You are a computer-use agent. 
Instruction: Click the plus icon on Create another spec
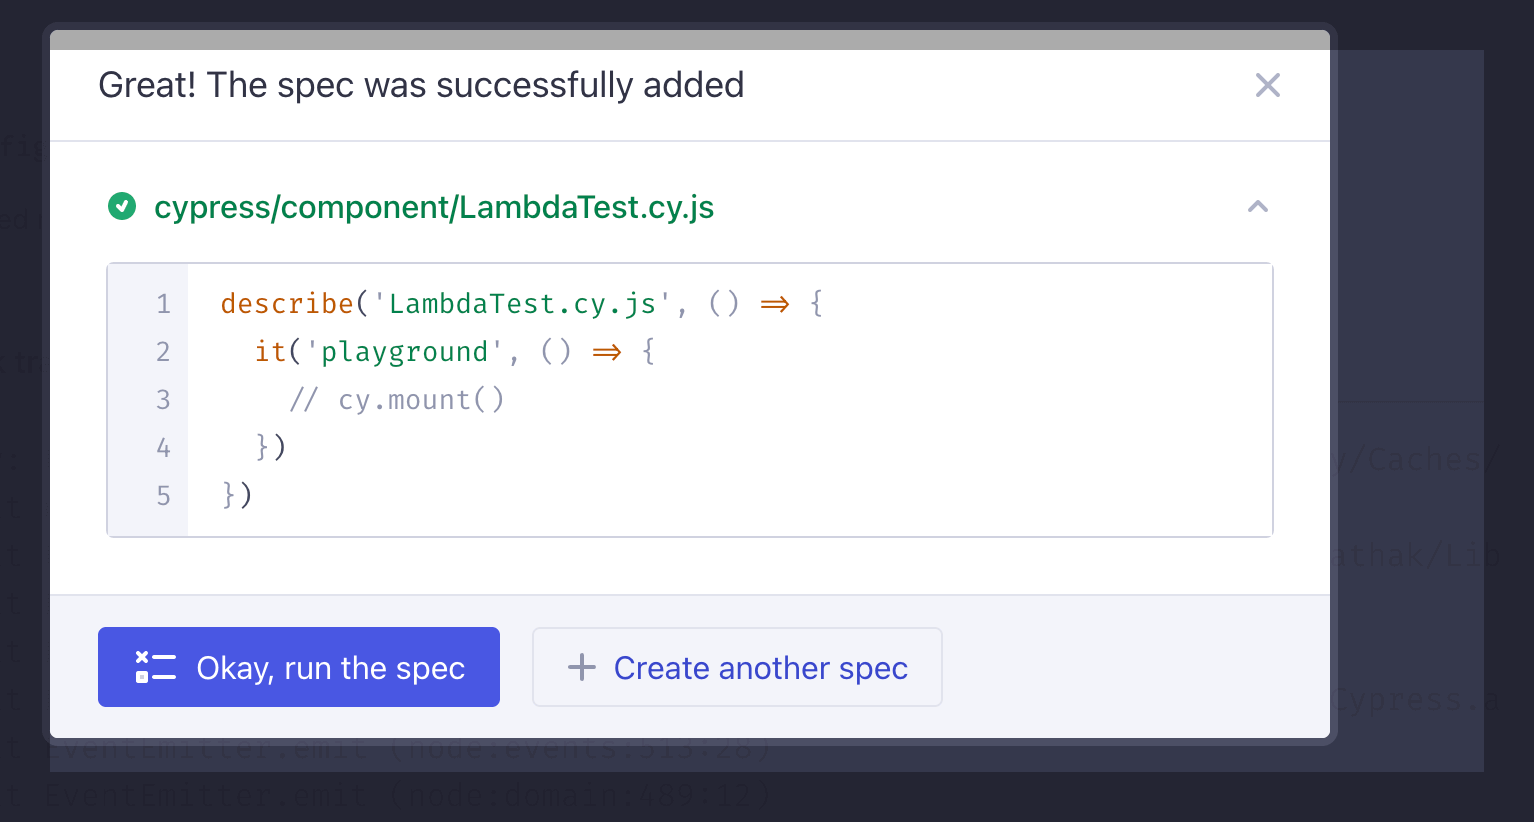tap(580, 666)
